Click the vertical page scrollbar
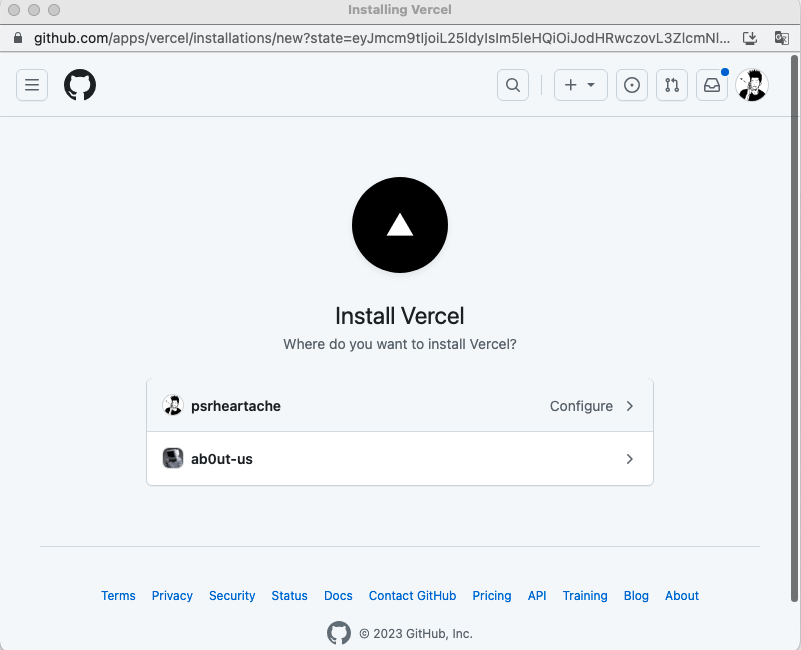This screenshot has width=801, height=650. [x=795, y=329]
